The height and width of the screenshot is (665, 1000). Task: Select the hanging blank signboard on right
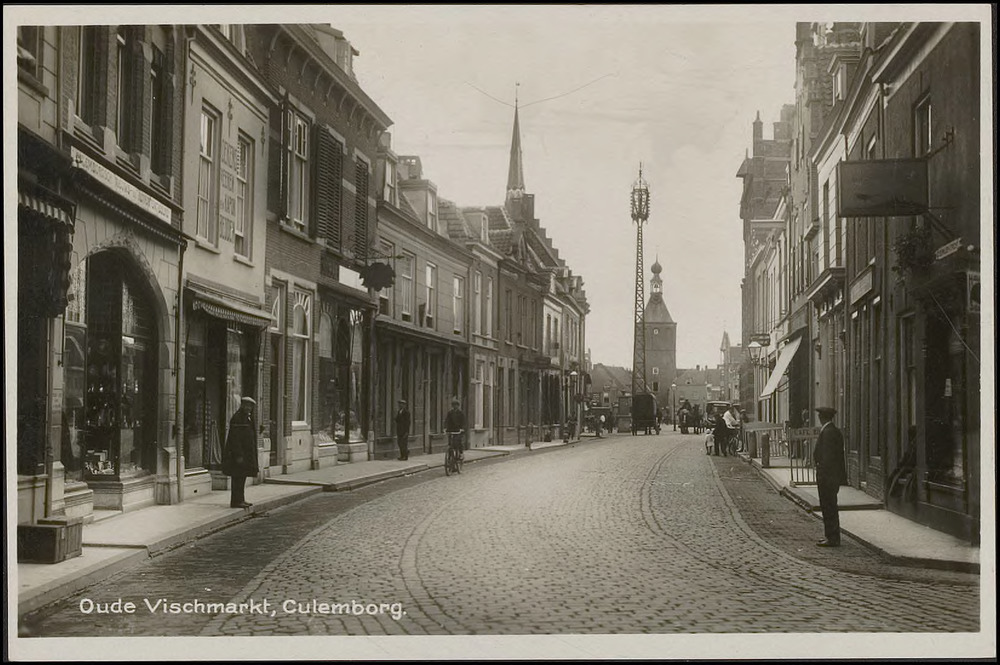882,188
